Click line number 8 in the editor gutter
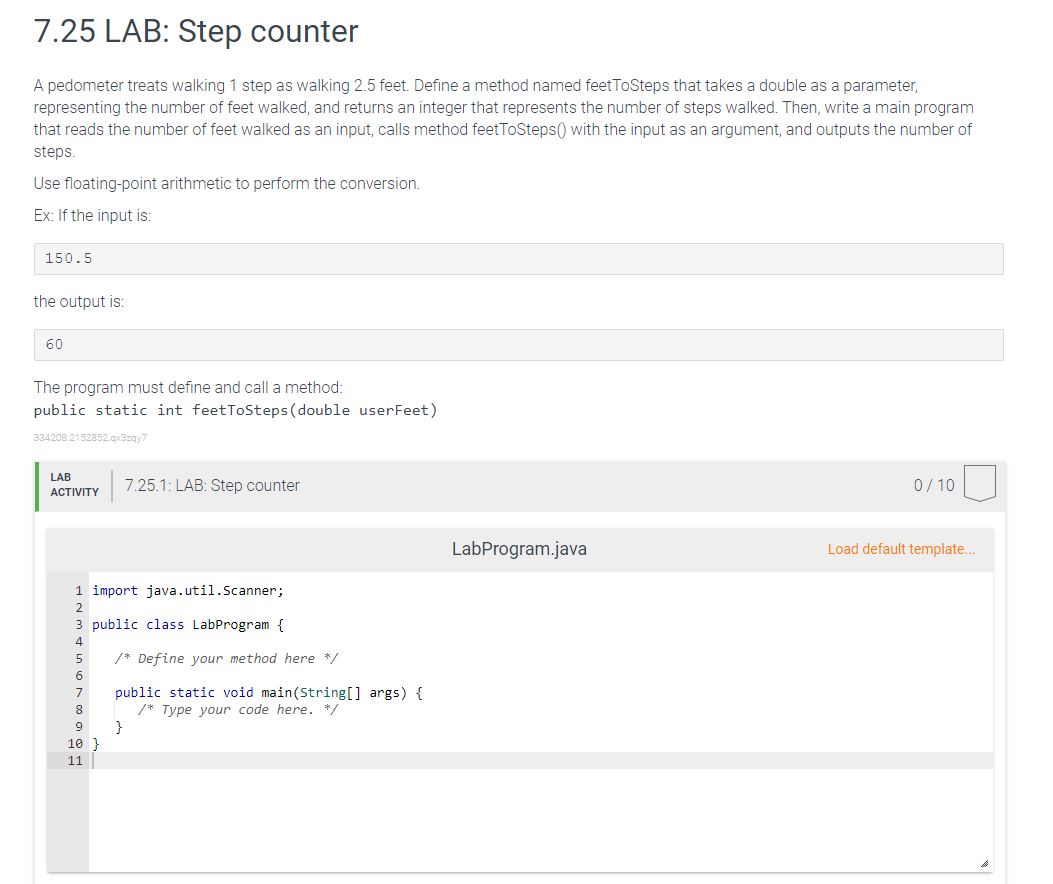Viewport: 1053px width, 884px height. point(78,709)
